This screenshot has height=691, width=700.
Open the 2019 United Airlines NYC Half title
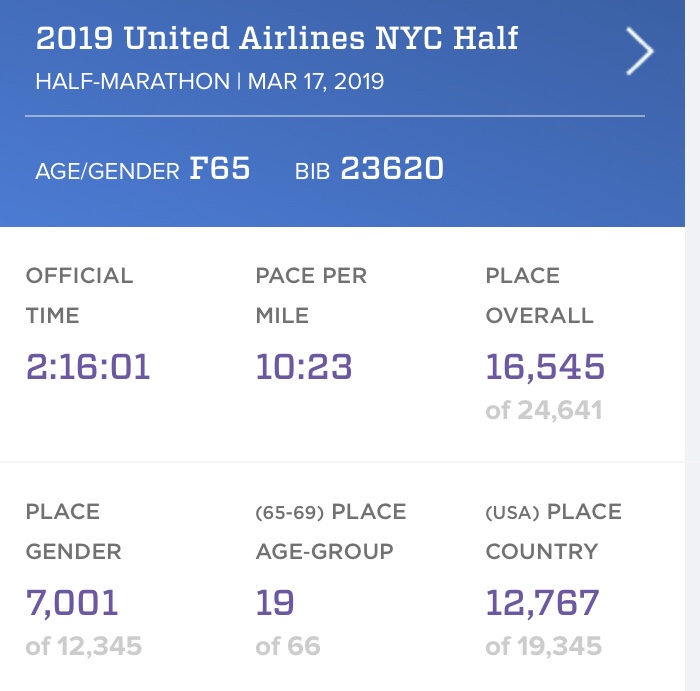click(277, 40)
